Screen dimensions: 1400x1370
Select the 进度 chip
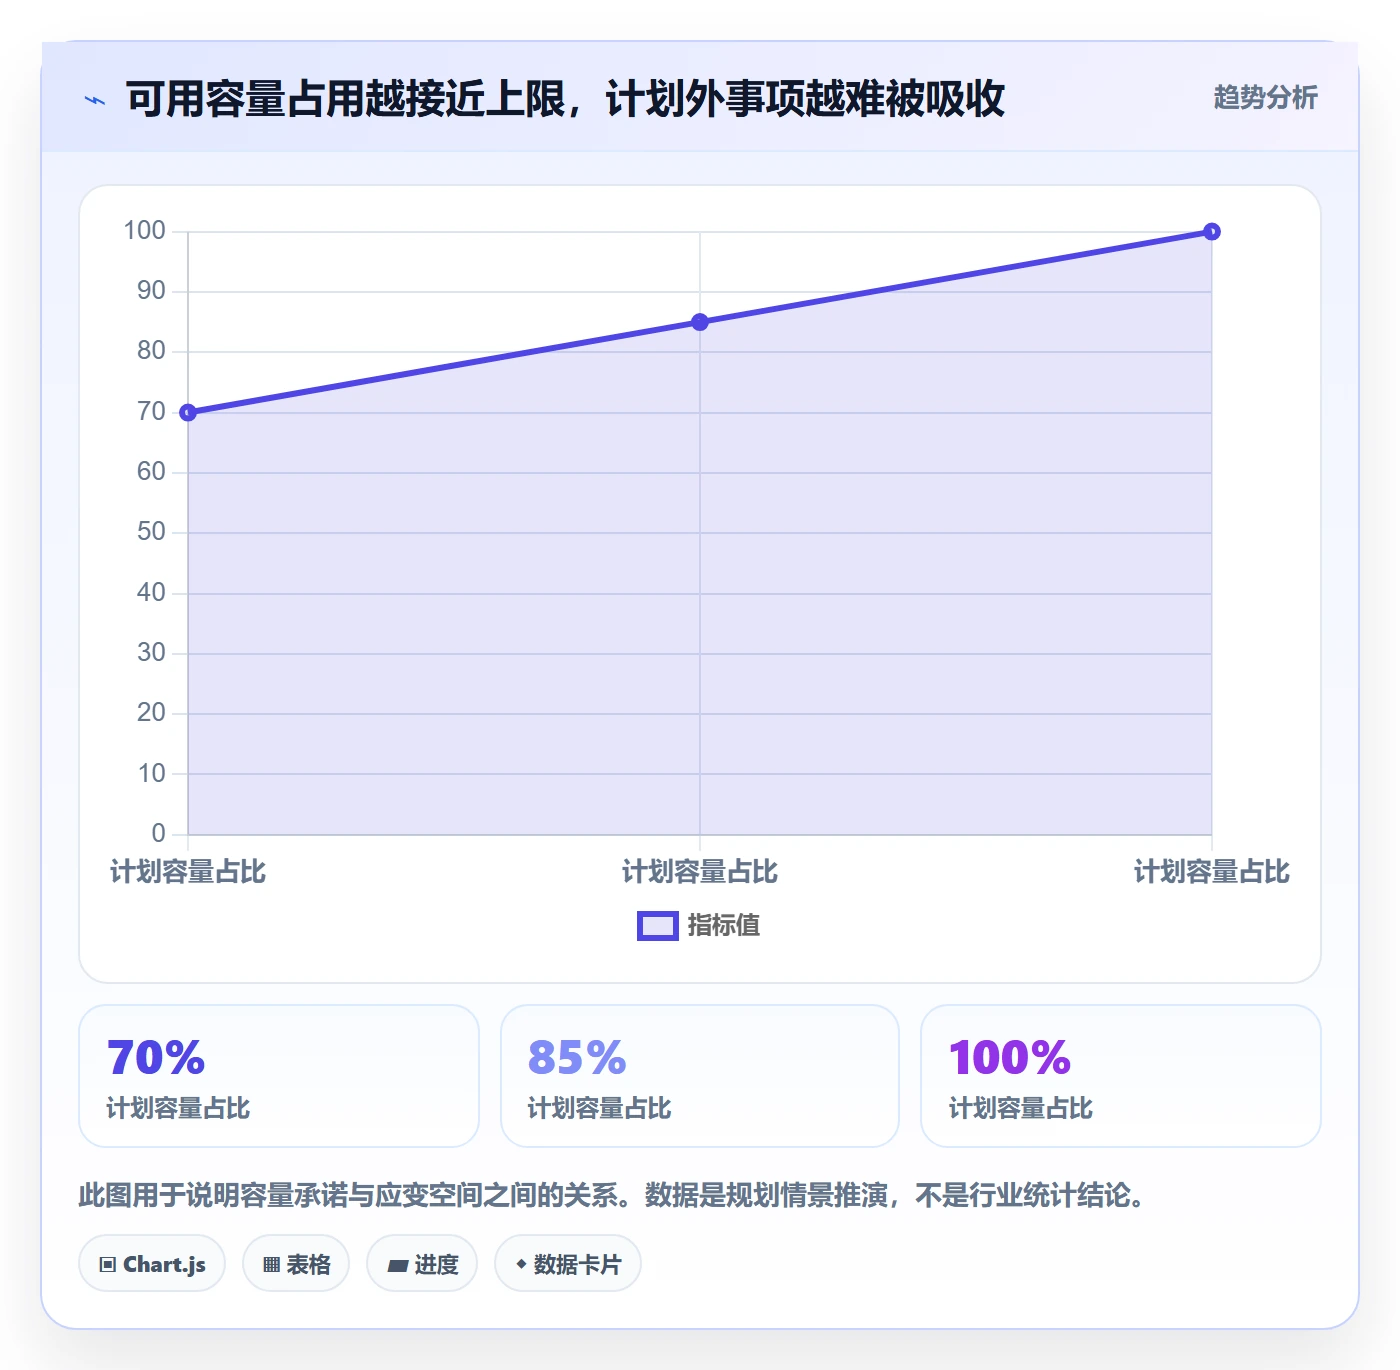[x=422, y=1264]
